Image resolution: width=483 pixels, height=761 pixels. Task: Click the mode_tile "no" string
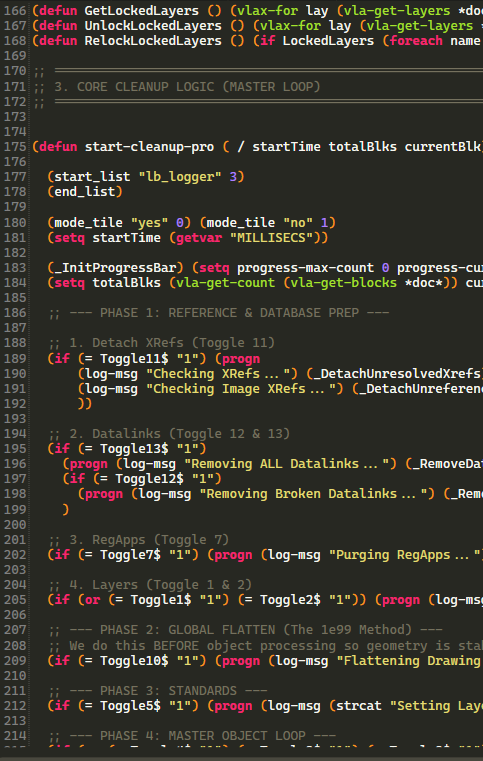pyautogui.click(x=298, y=223)
